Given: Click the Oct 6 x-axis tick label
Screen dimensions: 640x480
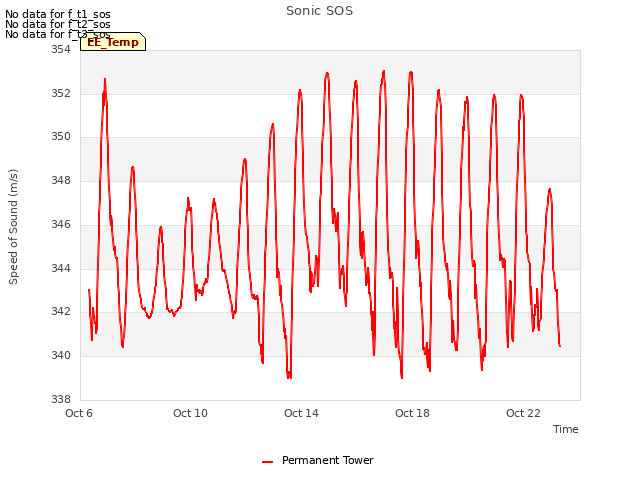Looking at the screenshot, I should tap(79, 413).
